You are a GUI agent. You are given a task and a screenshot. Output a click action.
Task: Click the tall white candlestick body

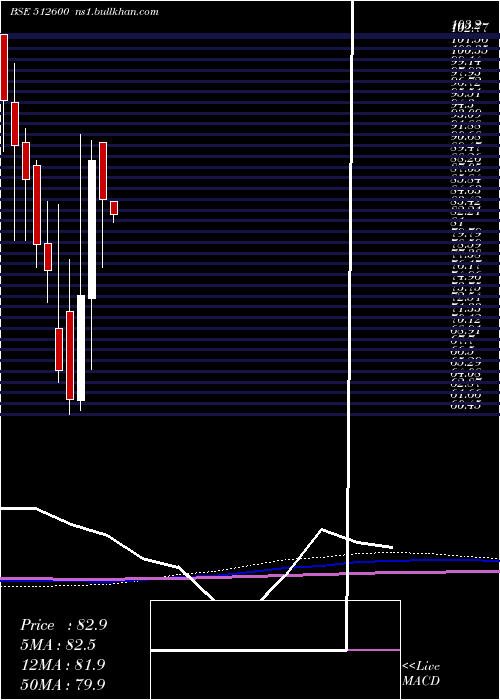point(92,229)
